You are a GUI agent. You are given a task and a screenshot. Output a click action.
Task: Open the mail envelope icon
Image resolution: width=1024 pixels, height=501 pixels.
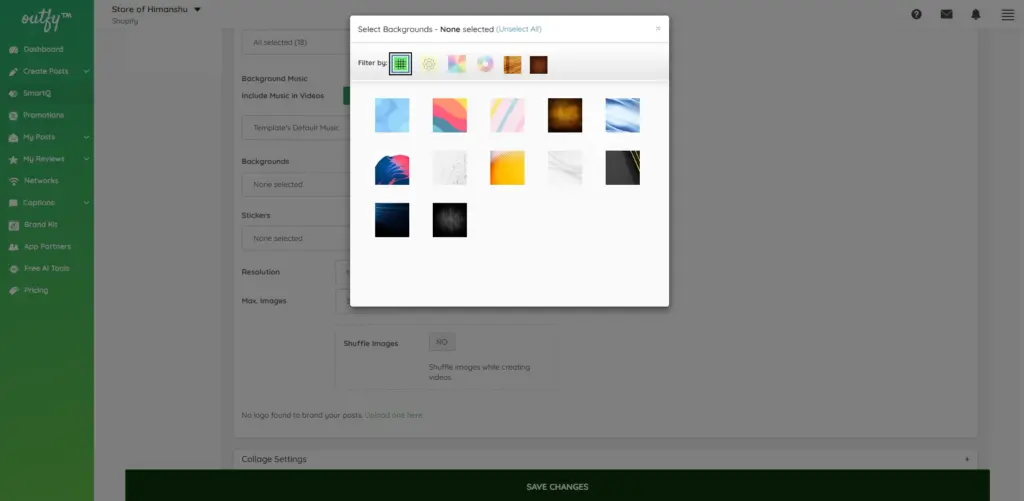(x=946, y=14)
